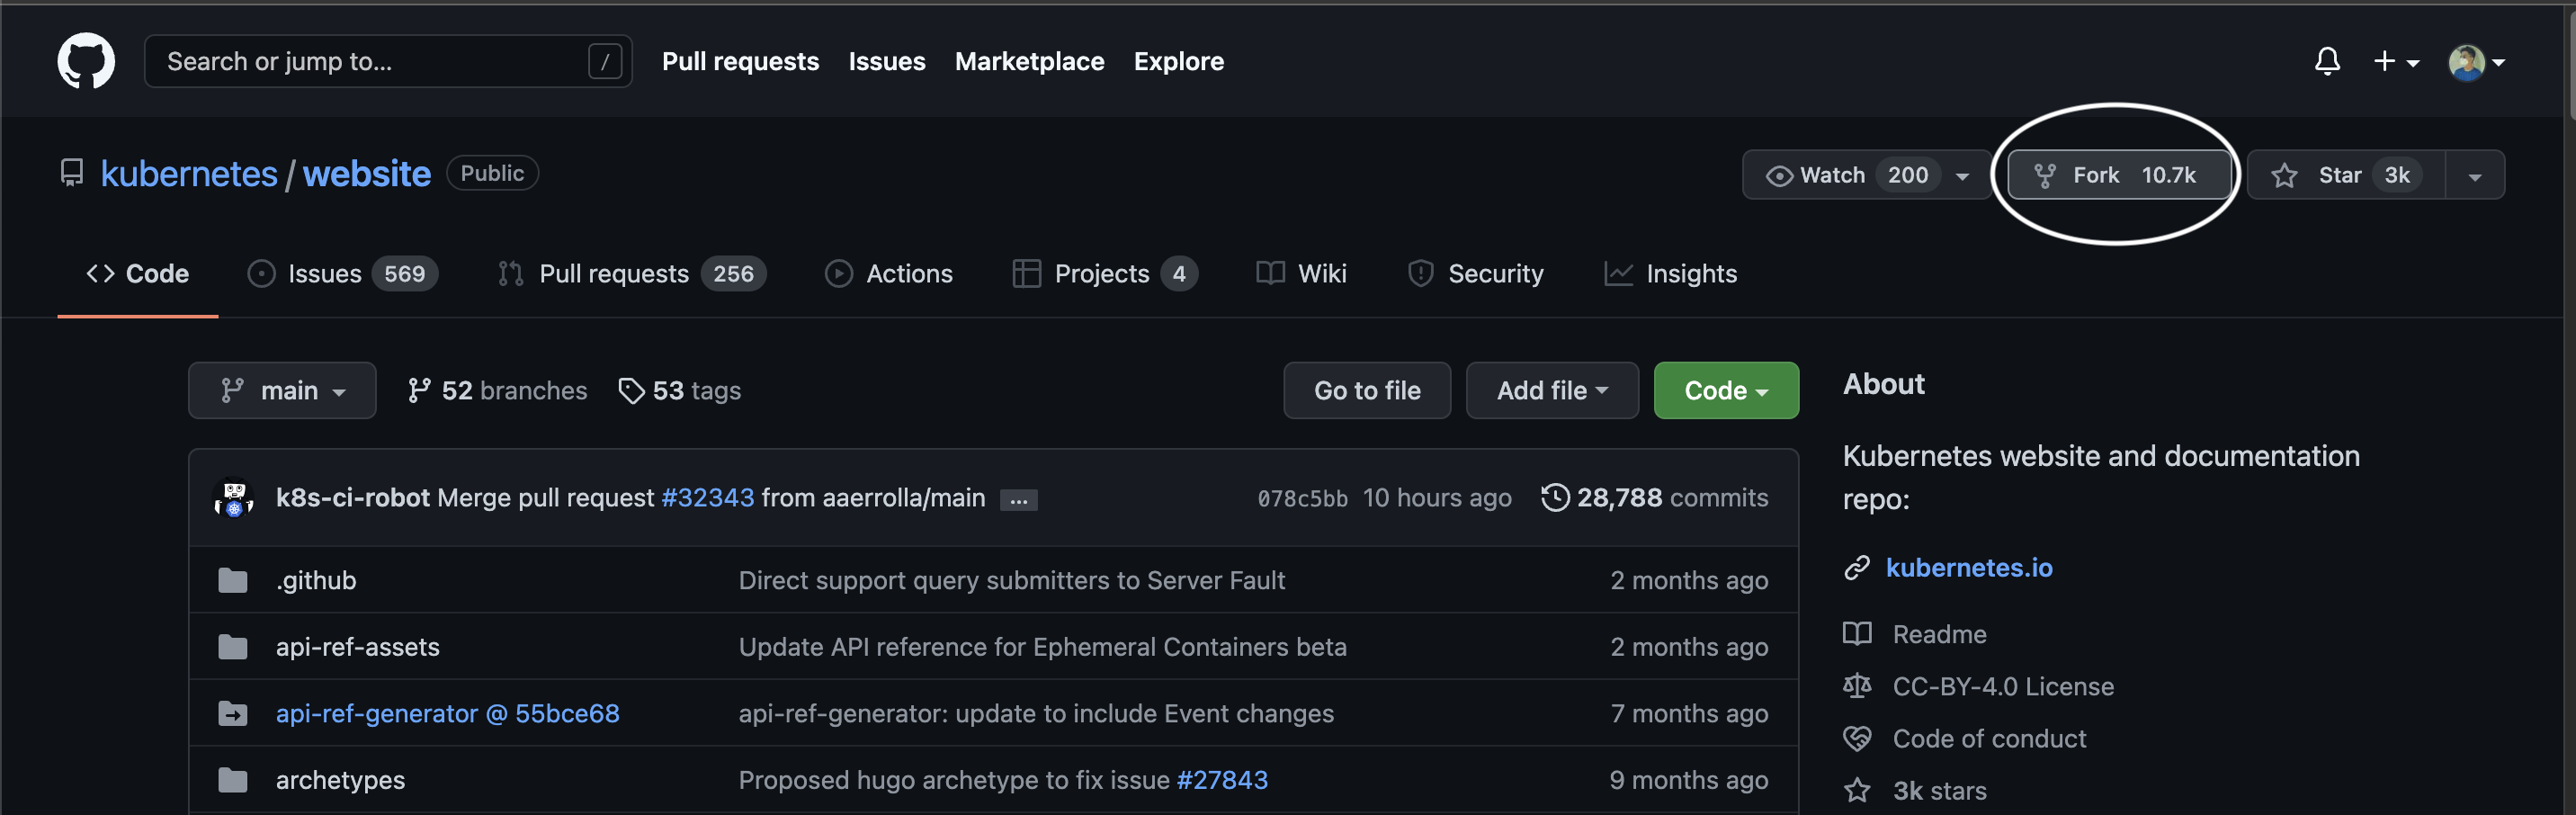
Task: Switch to the Actions tab
Action: coord(888,273)
